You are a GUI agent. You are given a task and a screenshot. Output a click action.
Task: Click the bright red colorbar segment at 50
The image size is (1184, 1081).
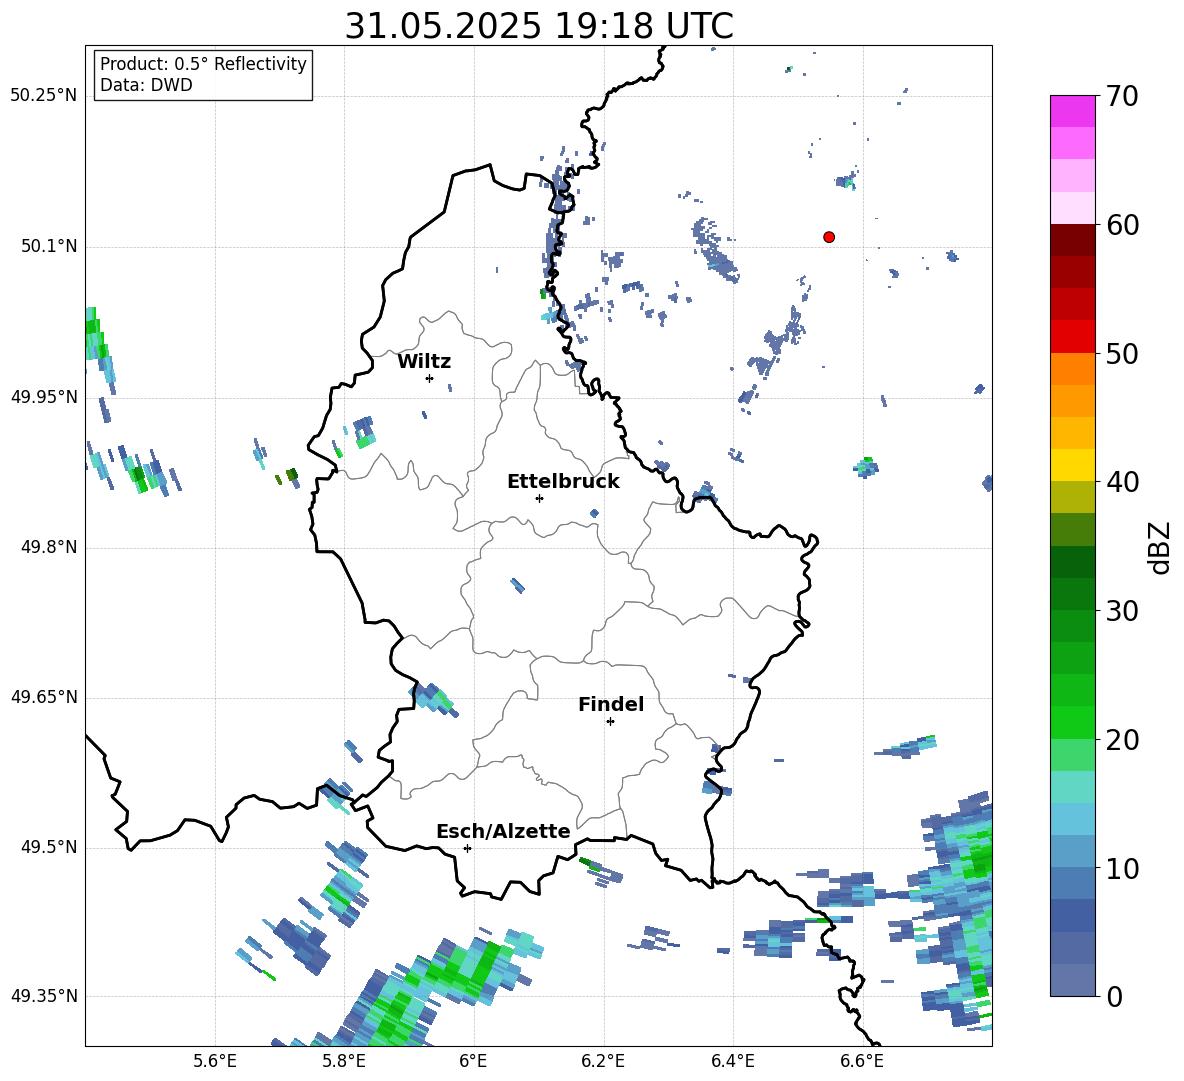click(x=1072, y=337)
